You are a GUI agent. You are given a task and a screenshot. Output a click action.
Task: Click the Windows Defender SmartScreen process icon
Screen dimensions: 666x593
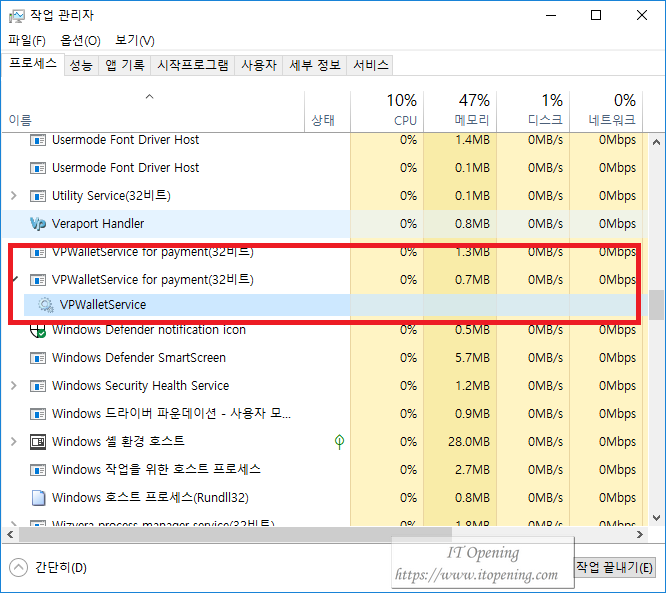(x=39, y=358)
